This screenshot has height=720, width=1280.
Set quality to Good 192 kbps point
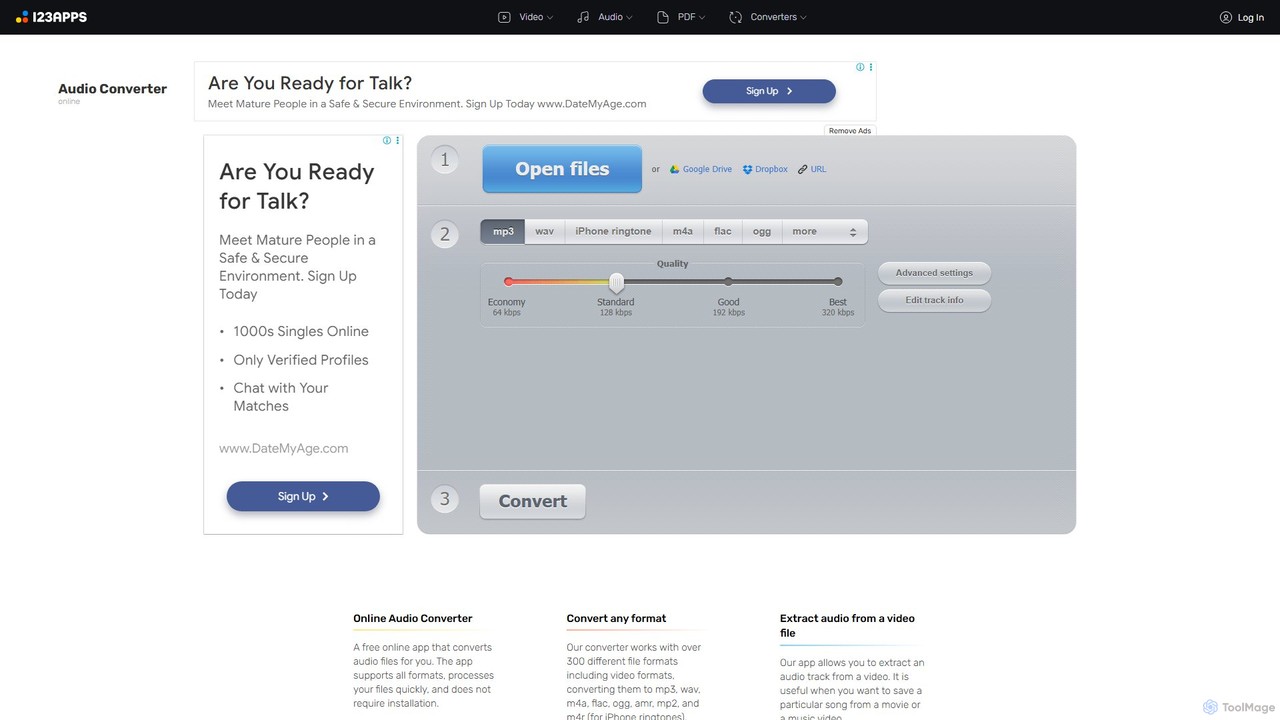[728, 282]
